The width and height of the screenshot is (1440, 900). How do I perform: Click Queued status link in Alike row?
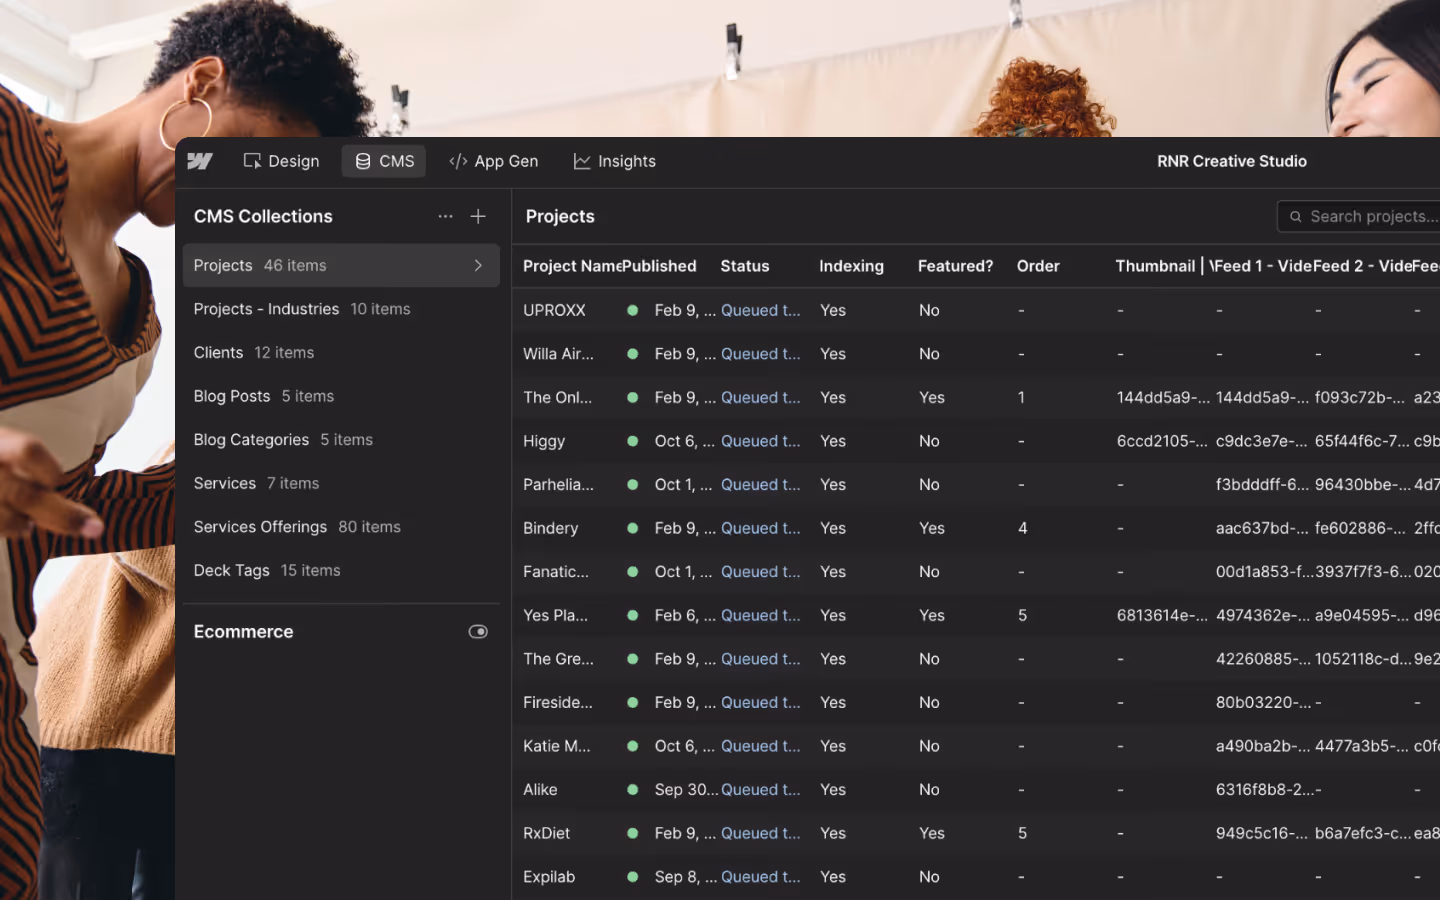point(760,790)
